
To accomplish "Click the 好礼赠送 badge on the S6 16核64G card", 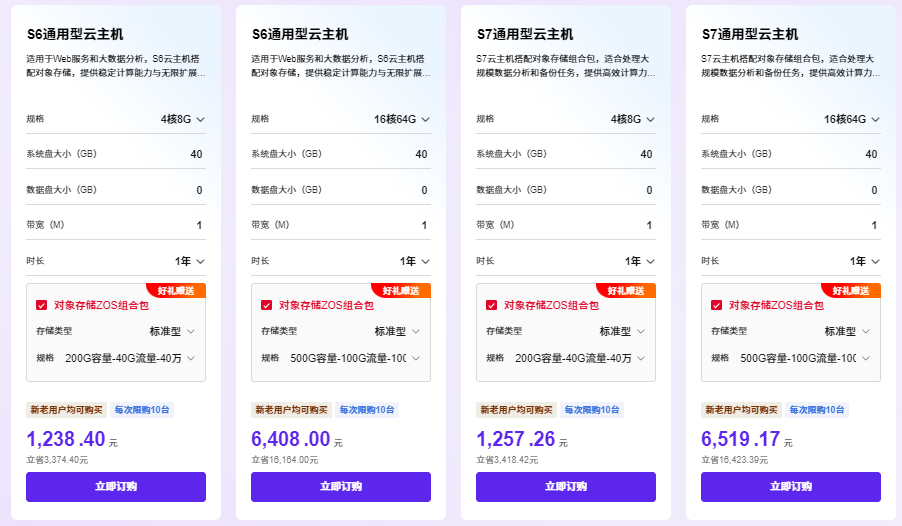I will pos(401,291).
